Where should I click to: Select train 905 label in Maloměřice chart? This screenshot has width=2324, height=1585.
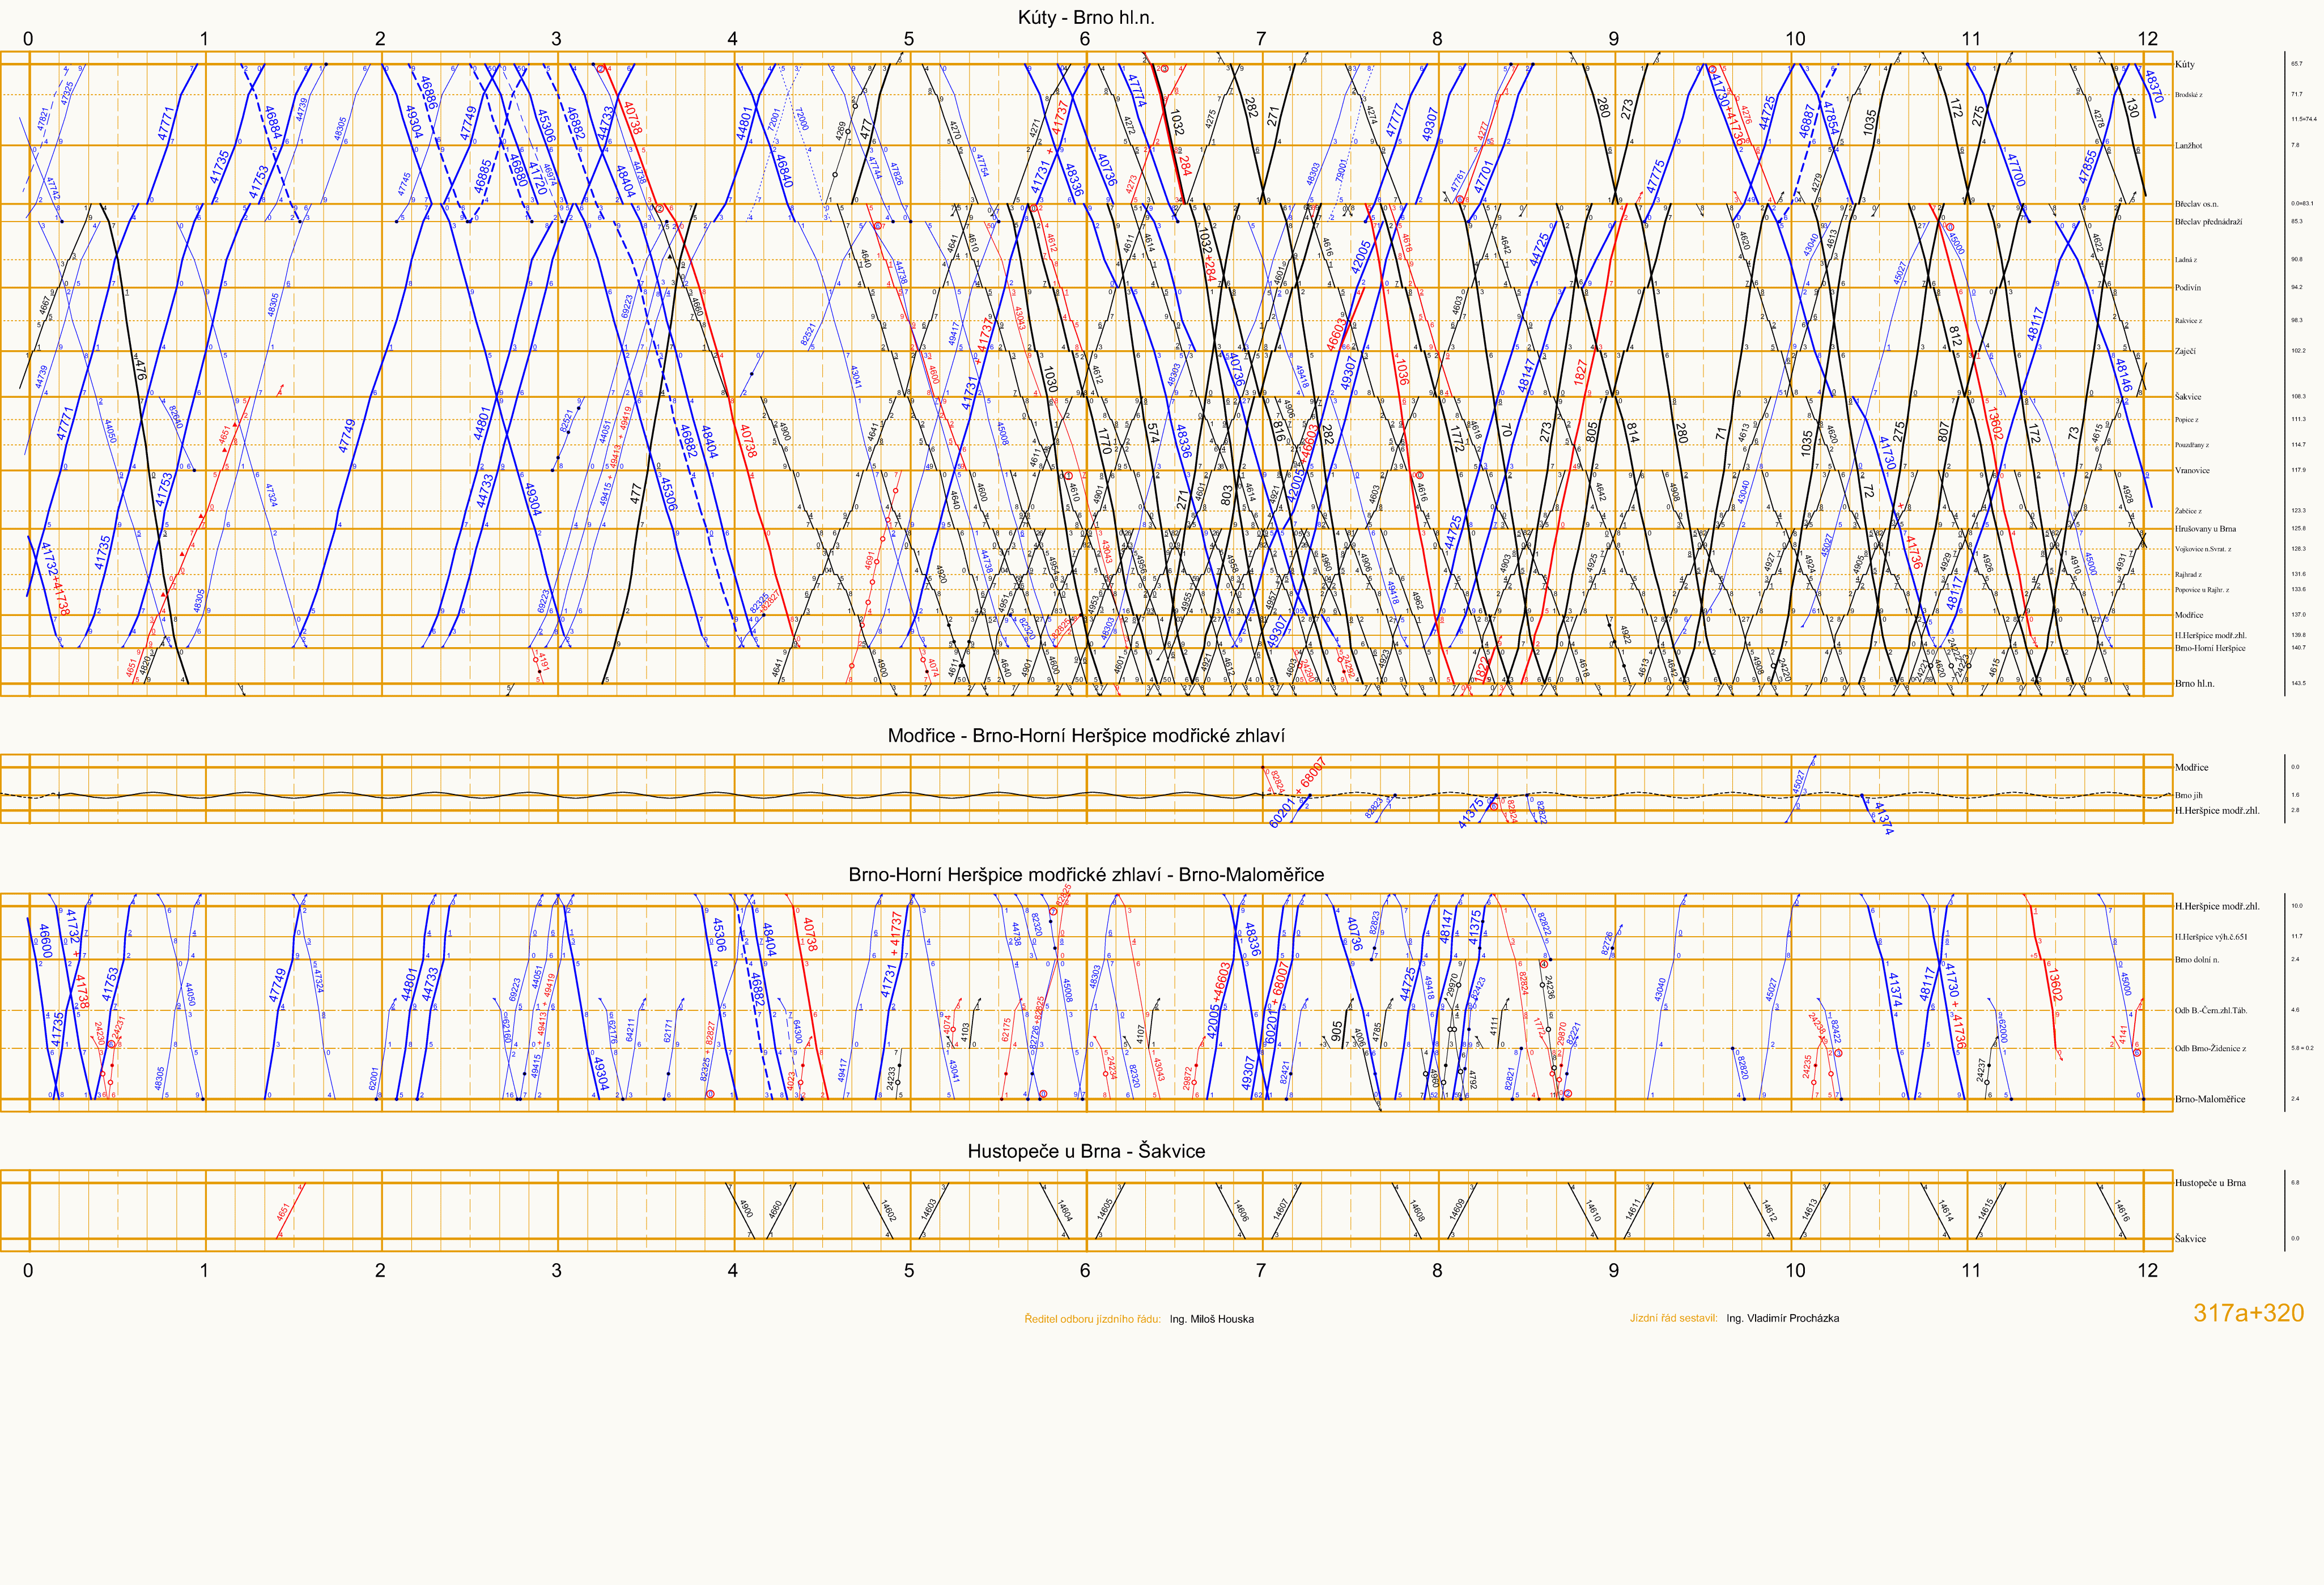coord(1337,1031)
